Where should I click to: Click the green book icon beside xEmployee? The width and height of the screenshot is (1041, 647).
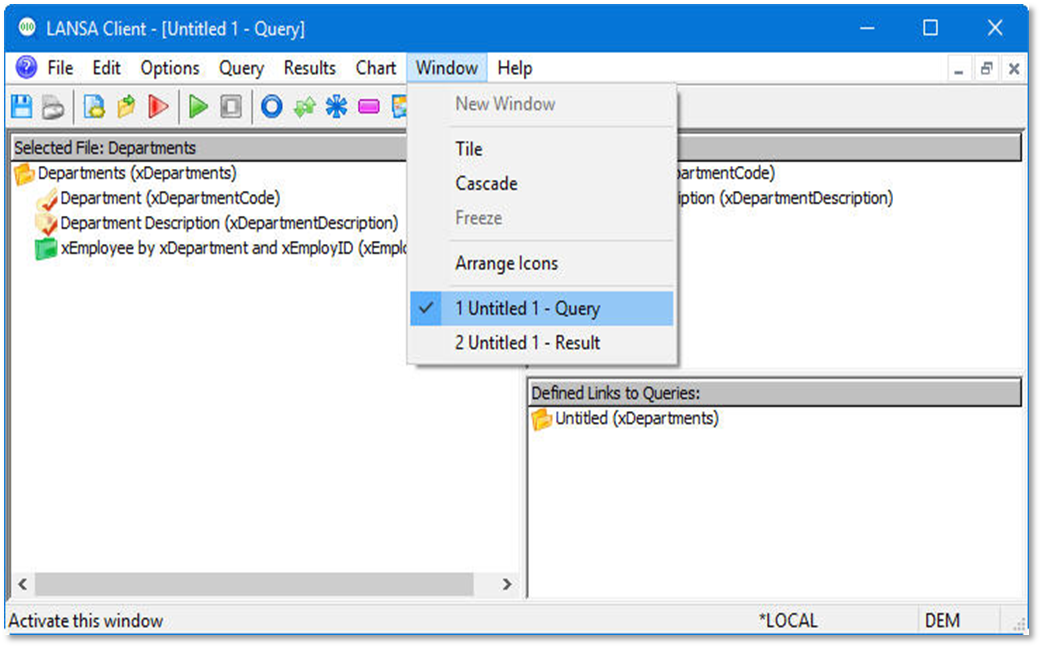tap(45, 249)
